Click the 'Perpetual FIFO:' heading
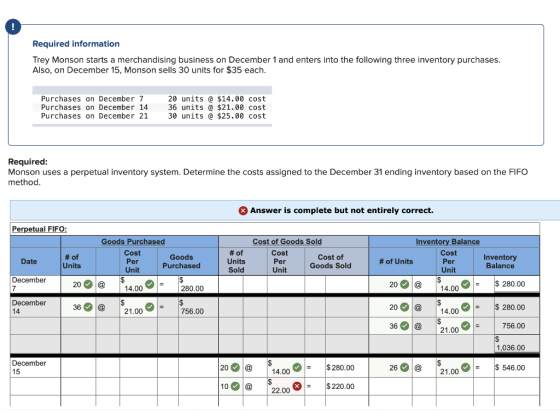 39,229
